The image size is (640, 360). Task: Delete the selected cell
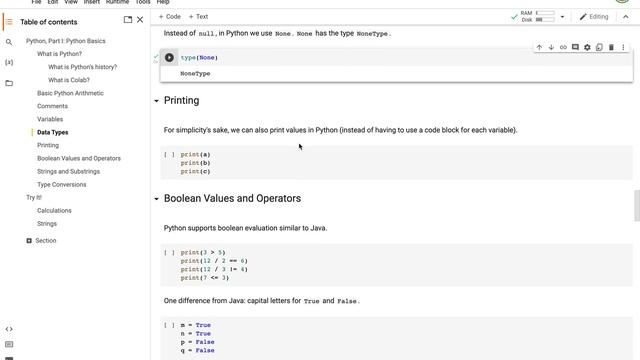click(611, 47)
